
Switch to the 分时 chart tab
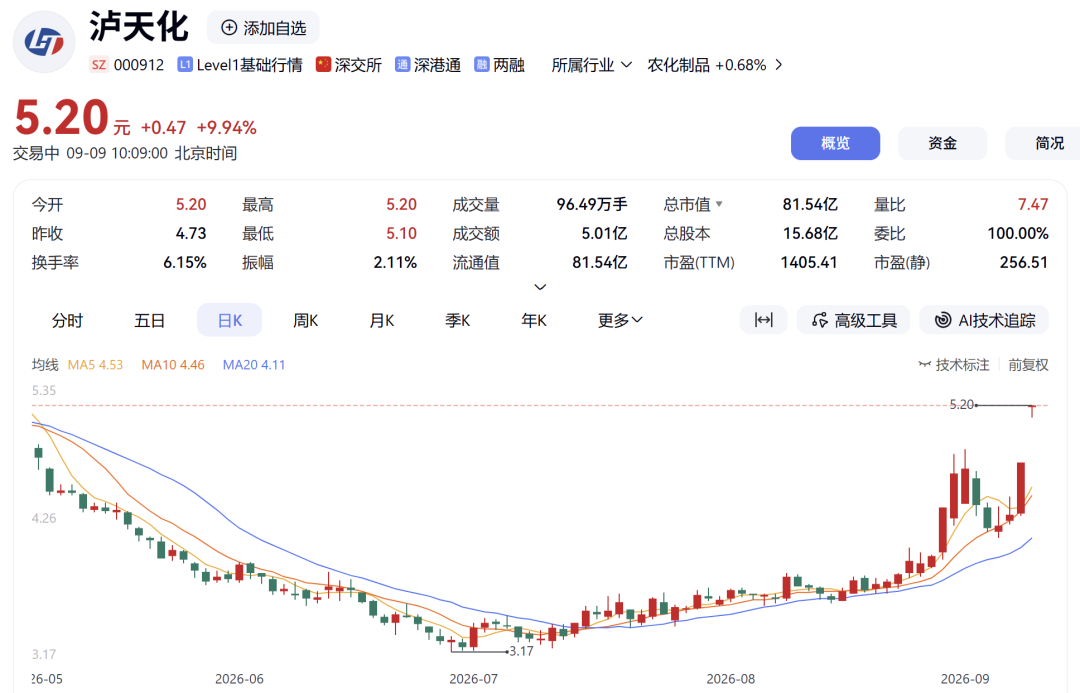68,320
